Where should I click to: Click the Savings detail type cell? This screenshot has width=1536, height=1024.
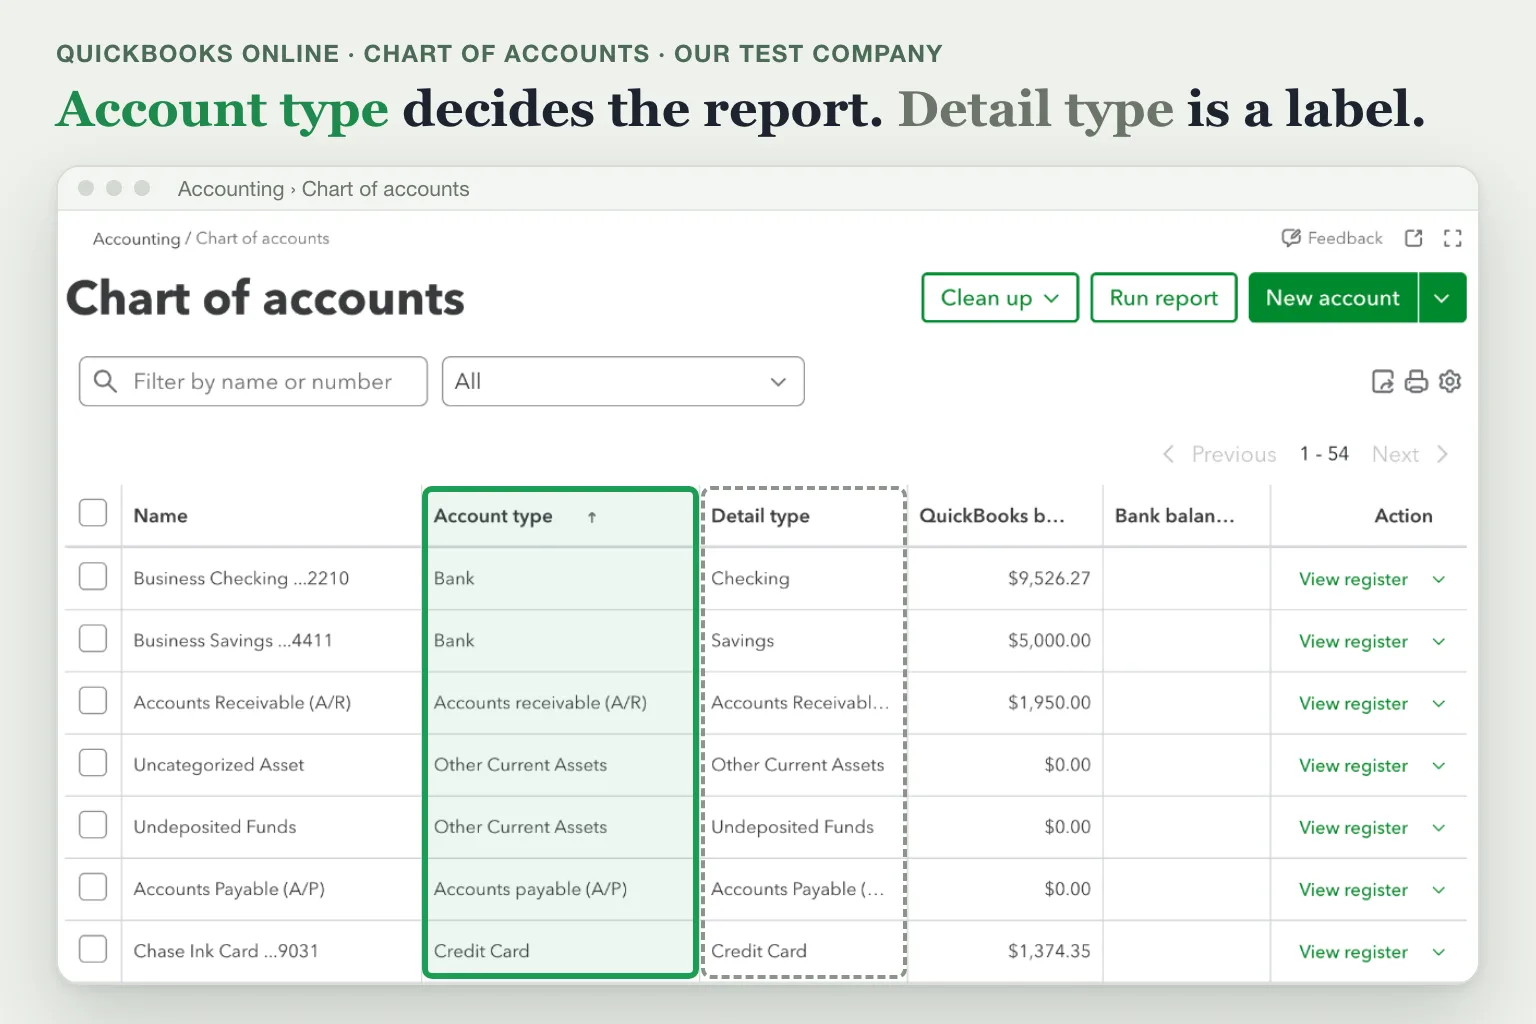(x=742, y=641)
